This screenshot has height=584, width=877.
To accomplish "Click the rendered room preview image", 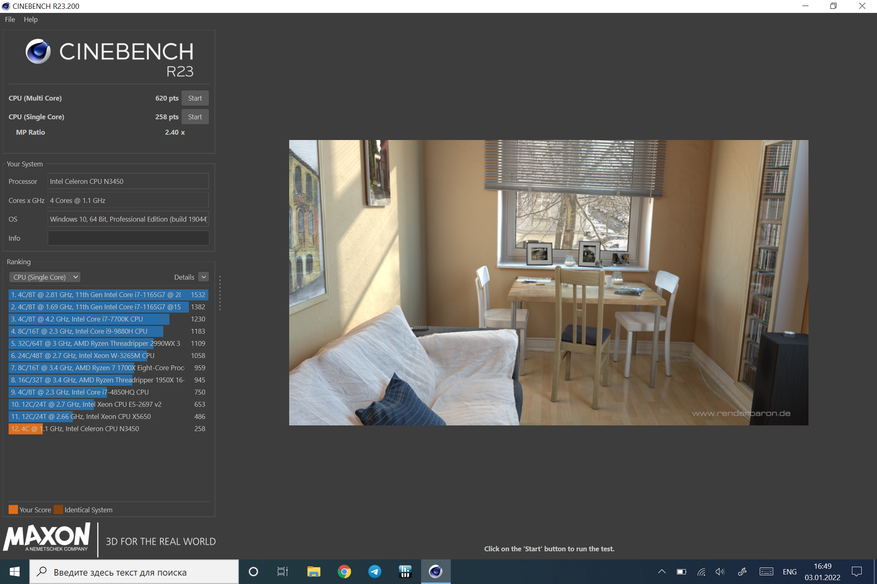I will point(548,282).
